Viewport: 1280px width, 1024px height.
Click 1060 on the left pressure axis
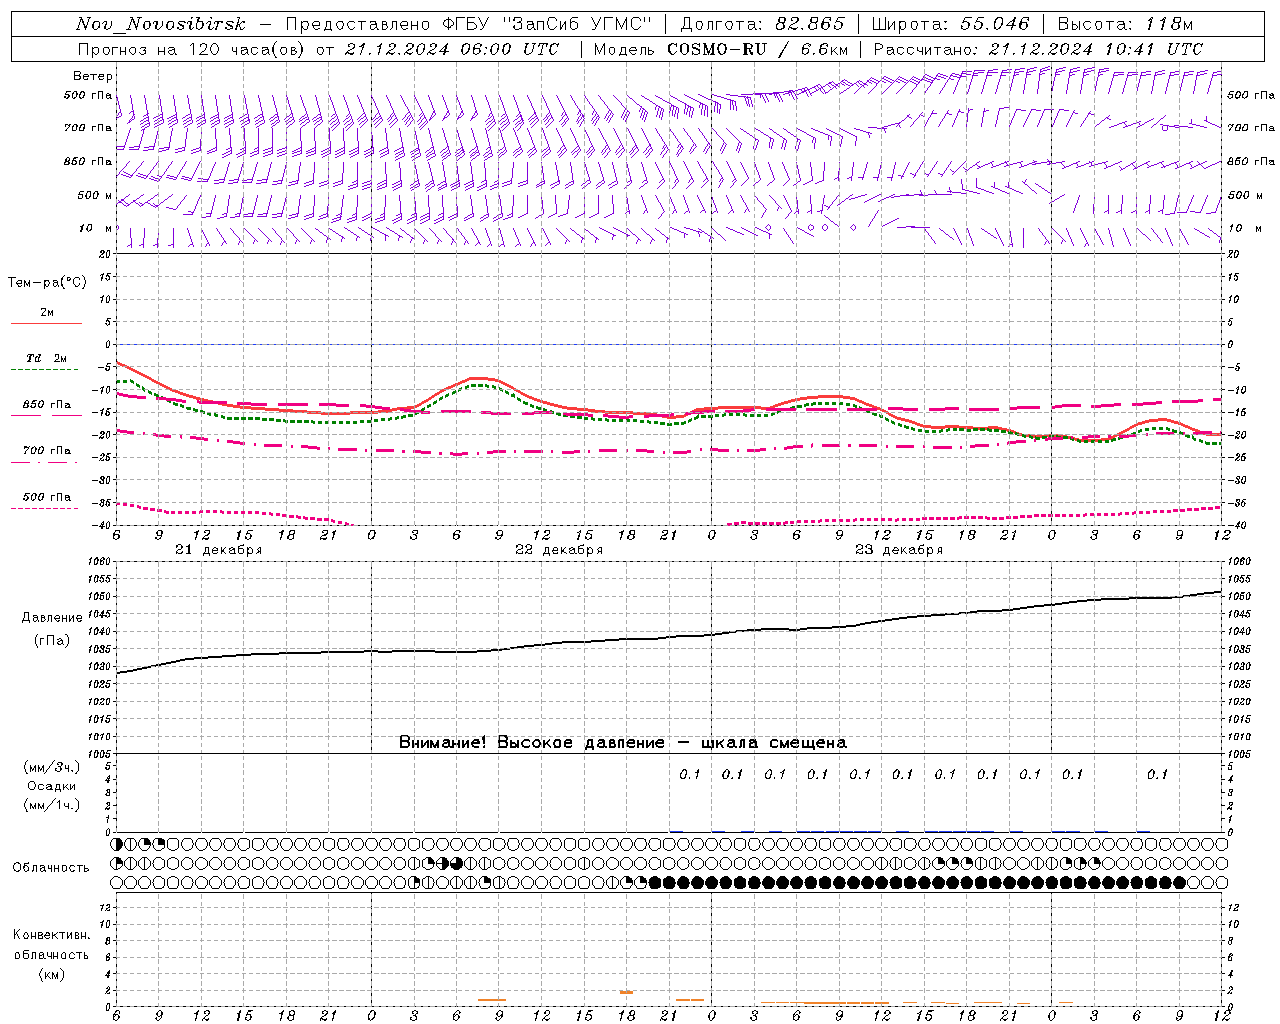[x=99, y=562]
